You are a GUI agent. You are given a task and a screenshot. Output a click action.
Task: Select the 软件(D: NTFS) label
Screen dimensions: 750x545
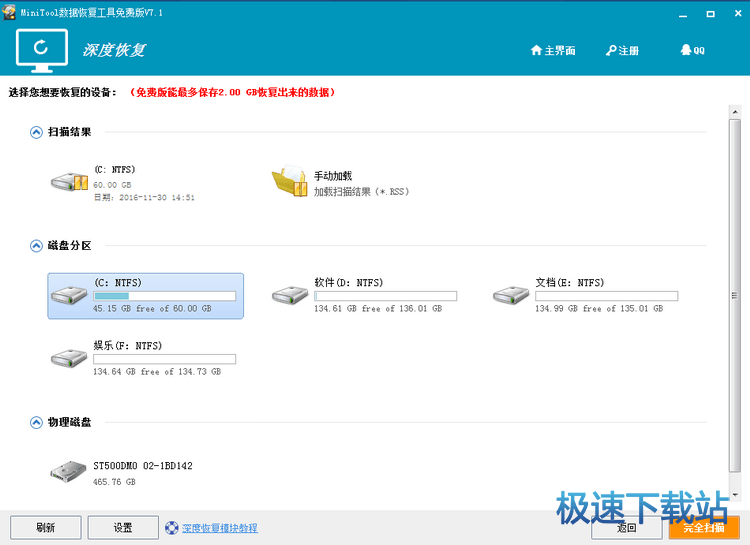pyautogui.click(x=349, y=283)
